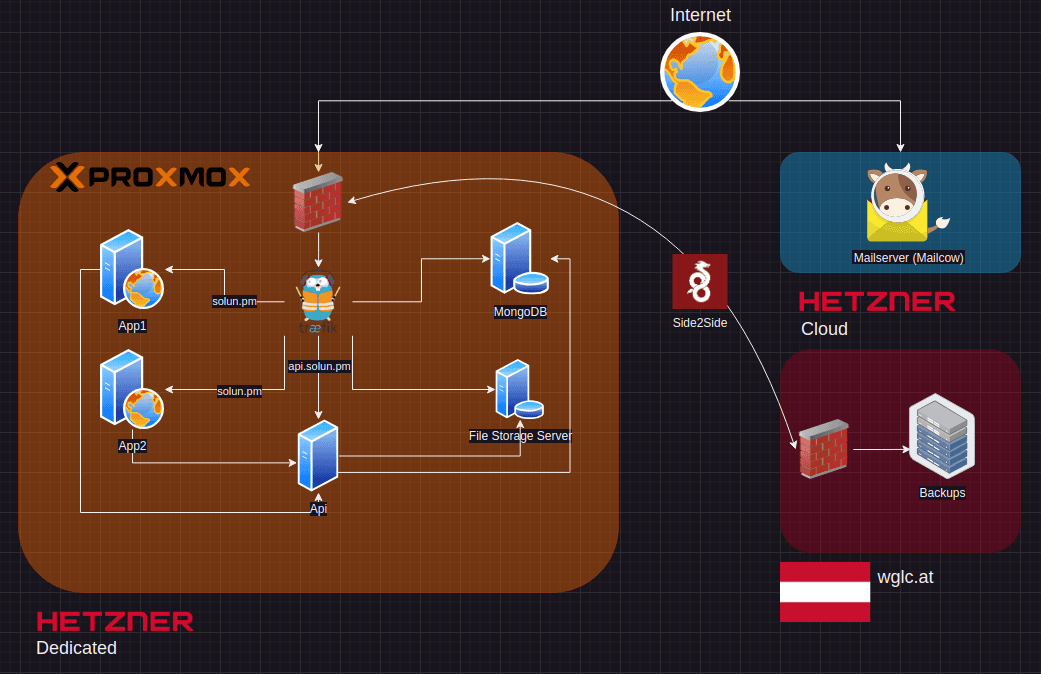Viewport: 1041px width, 674px height.
Task: Click the wglc.at text label
Action: coord(905,577)
